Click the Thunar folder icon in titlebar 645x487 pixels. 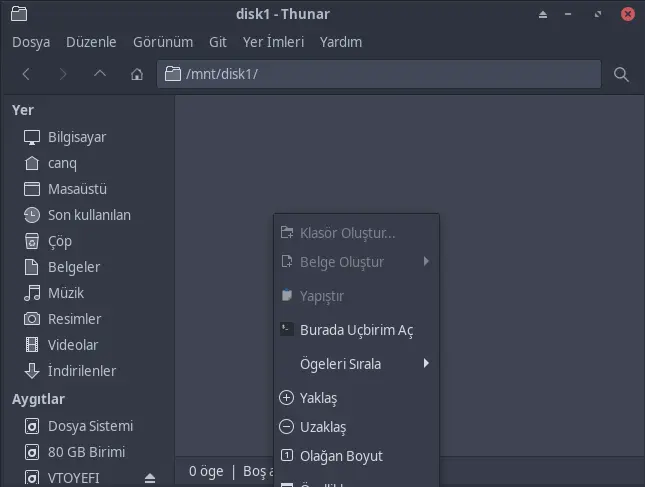click(19, 14)
